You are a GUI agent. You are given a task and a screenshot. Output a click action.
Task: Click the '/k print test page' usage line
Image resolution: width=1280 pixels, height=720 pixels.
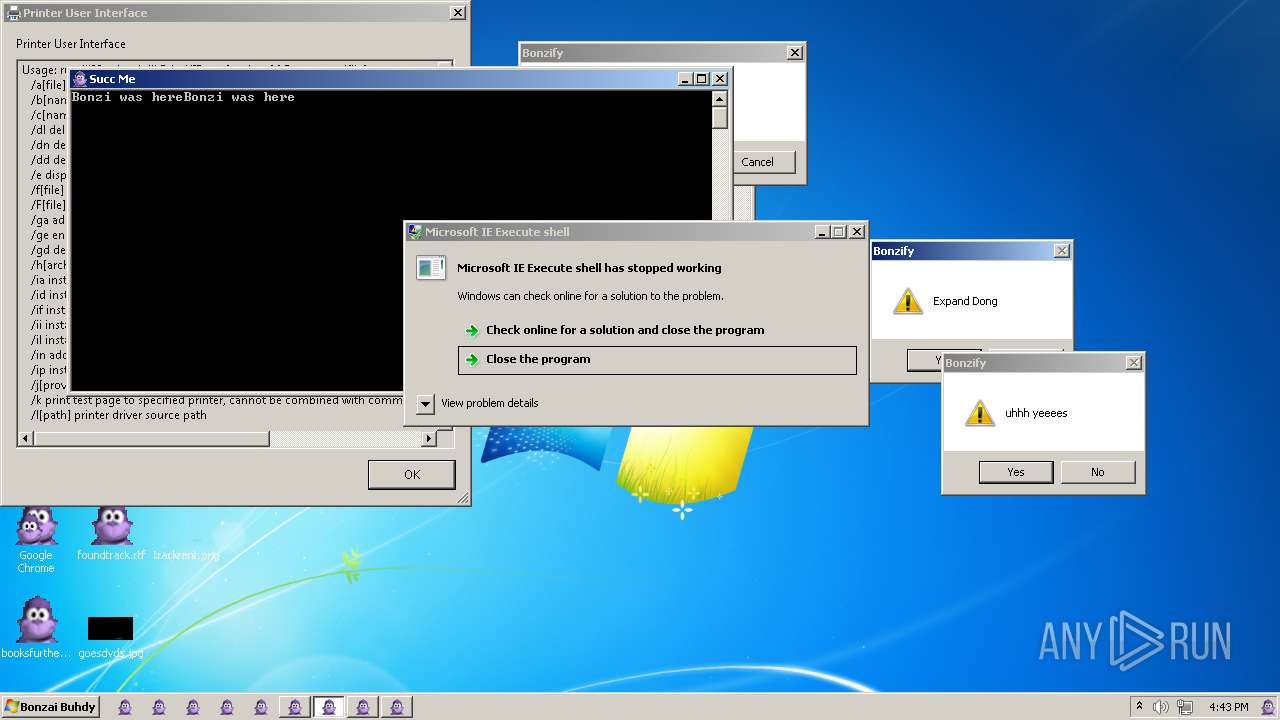(217, 400)
